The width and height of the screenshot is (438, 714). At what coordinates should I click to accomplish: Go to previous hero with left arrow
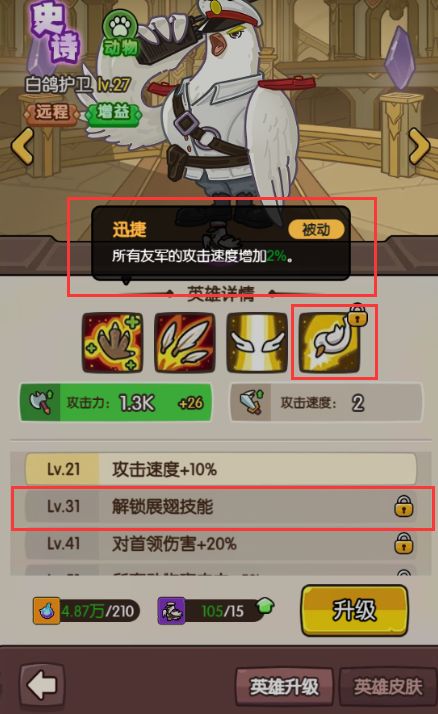coord(22,146)
